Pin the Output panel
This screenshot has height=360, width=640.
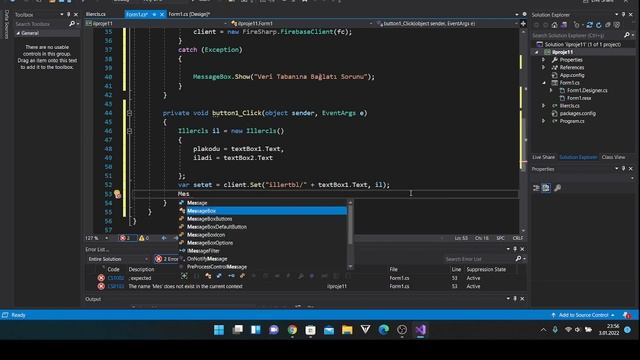click(x=515, y=299)
